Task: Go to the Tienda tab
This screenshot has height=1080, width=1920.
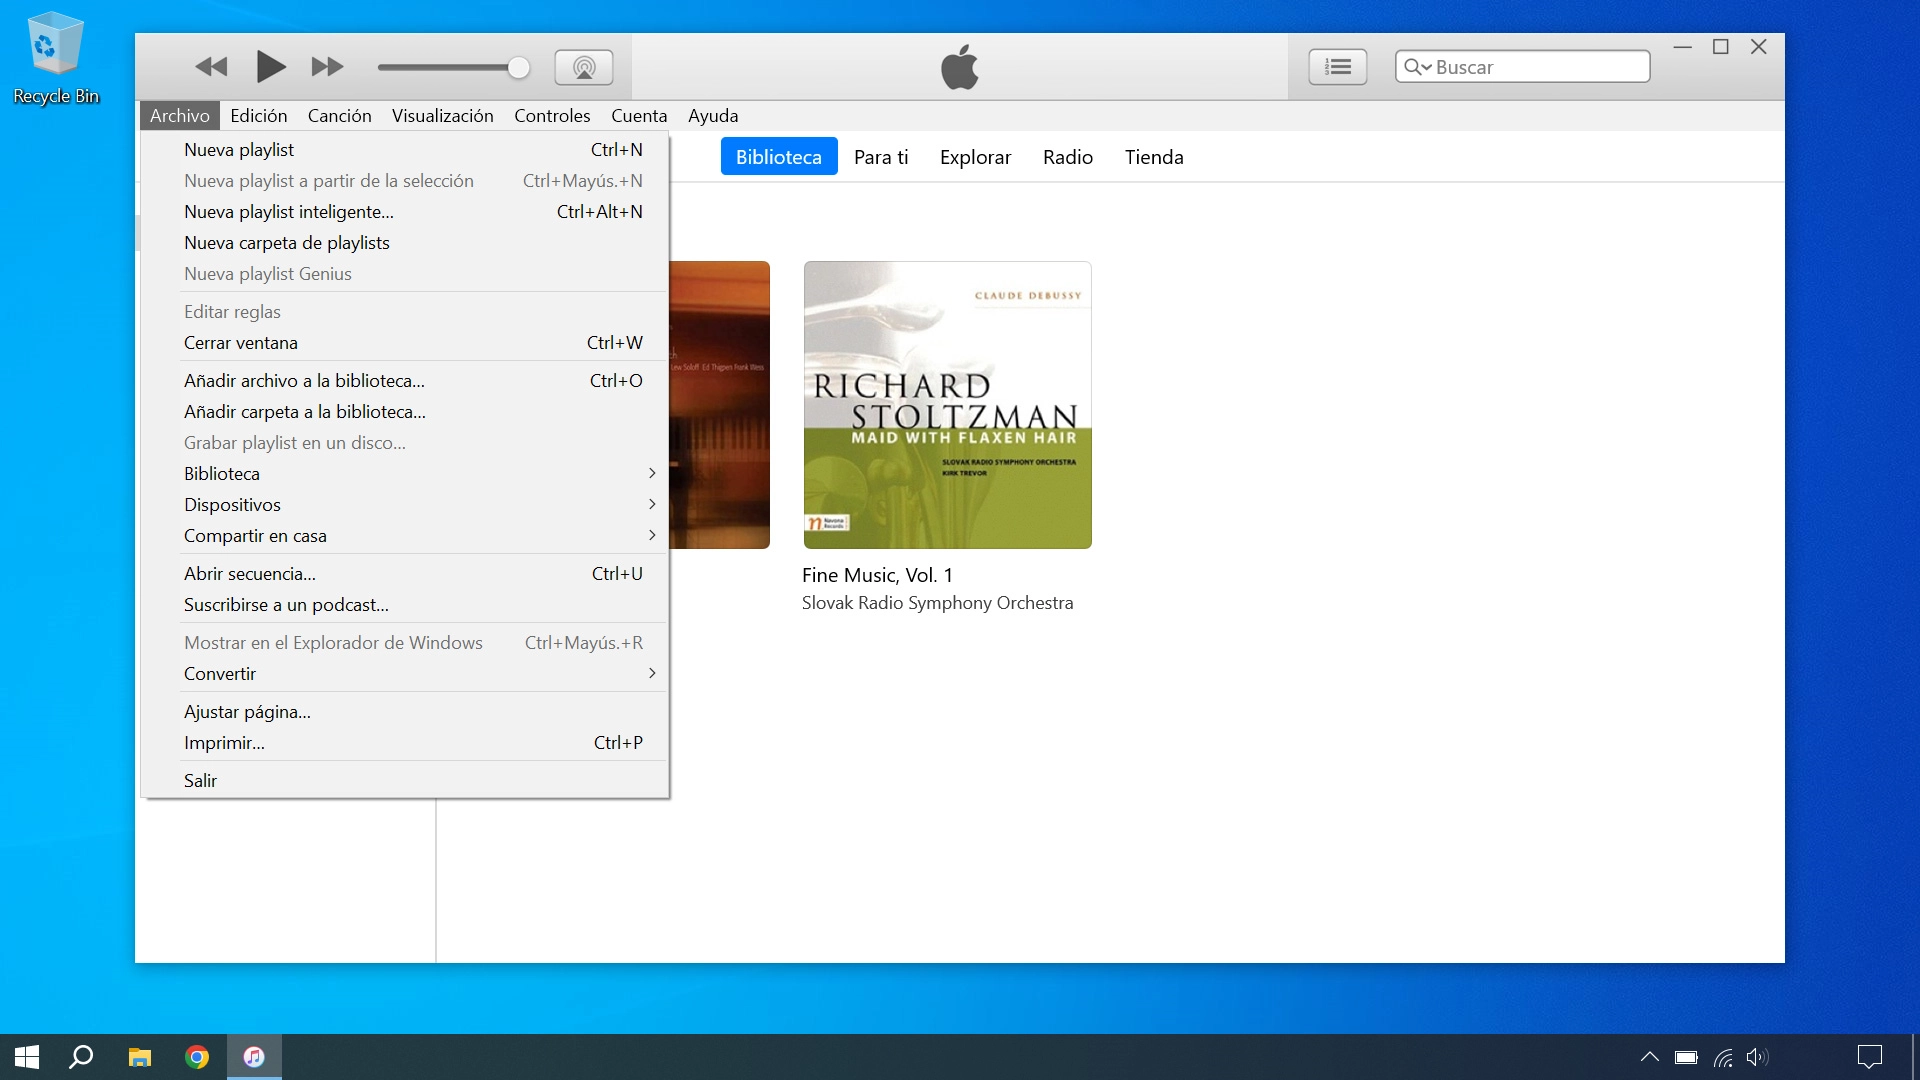Action: click(1153, 157)
